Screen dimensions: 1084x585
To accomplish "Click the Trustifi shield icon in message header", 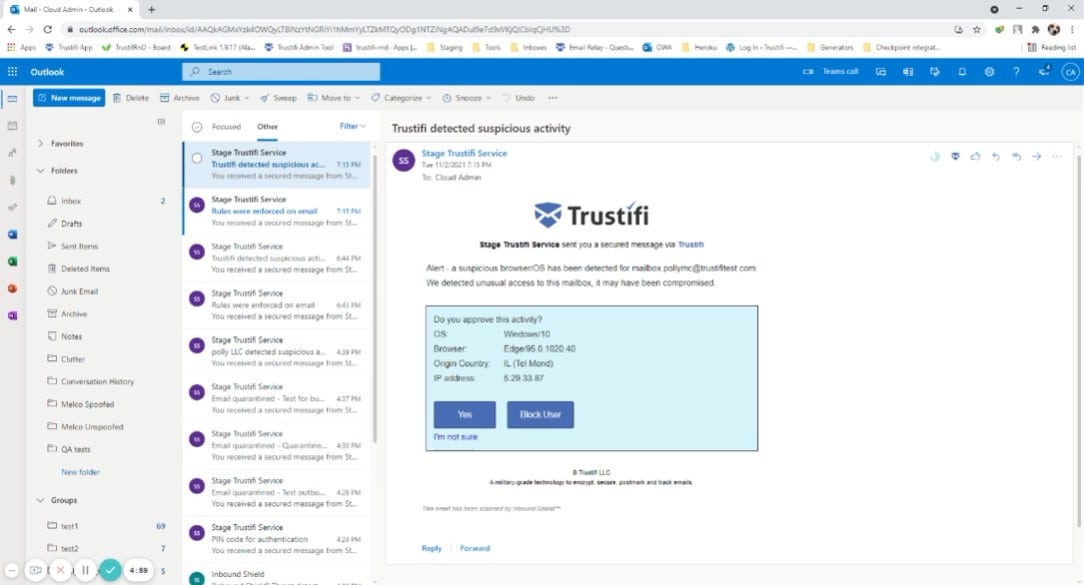I will click(x=955, y=156).
